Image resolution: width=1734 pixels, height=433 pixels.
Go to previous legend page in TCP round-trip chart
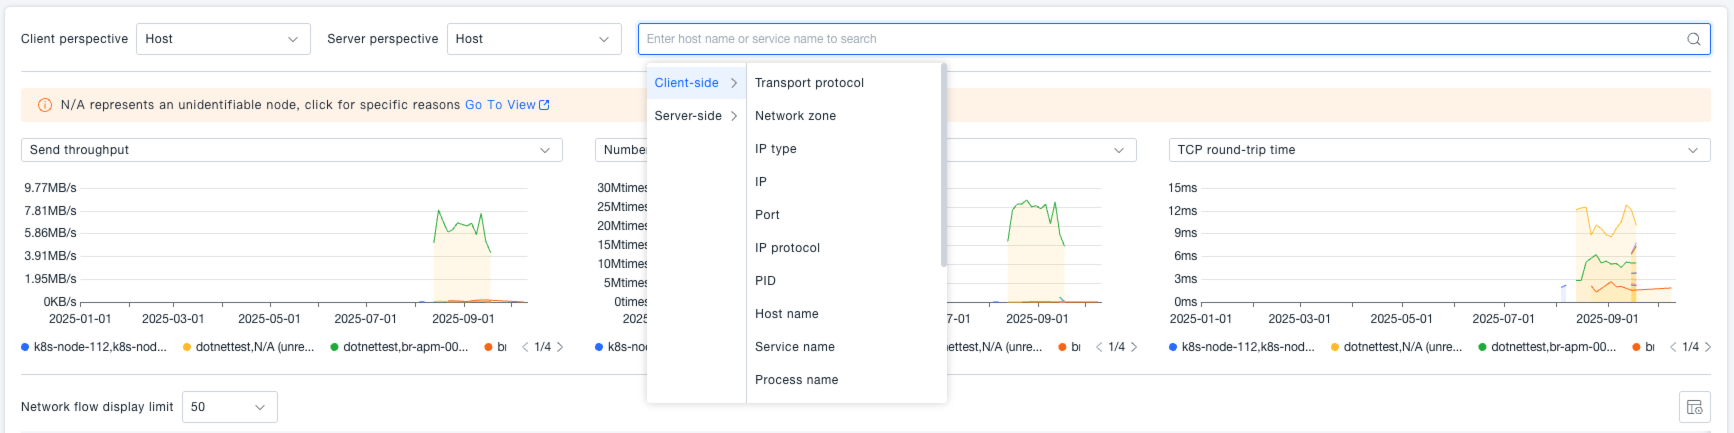click(x=1674, y=347)
